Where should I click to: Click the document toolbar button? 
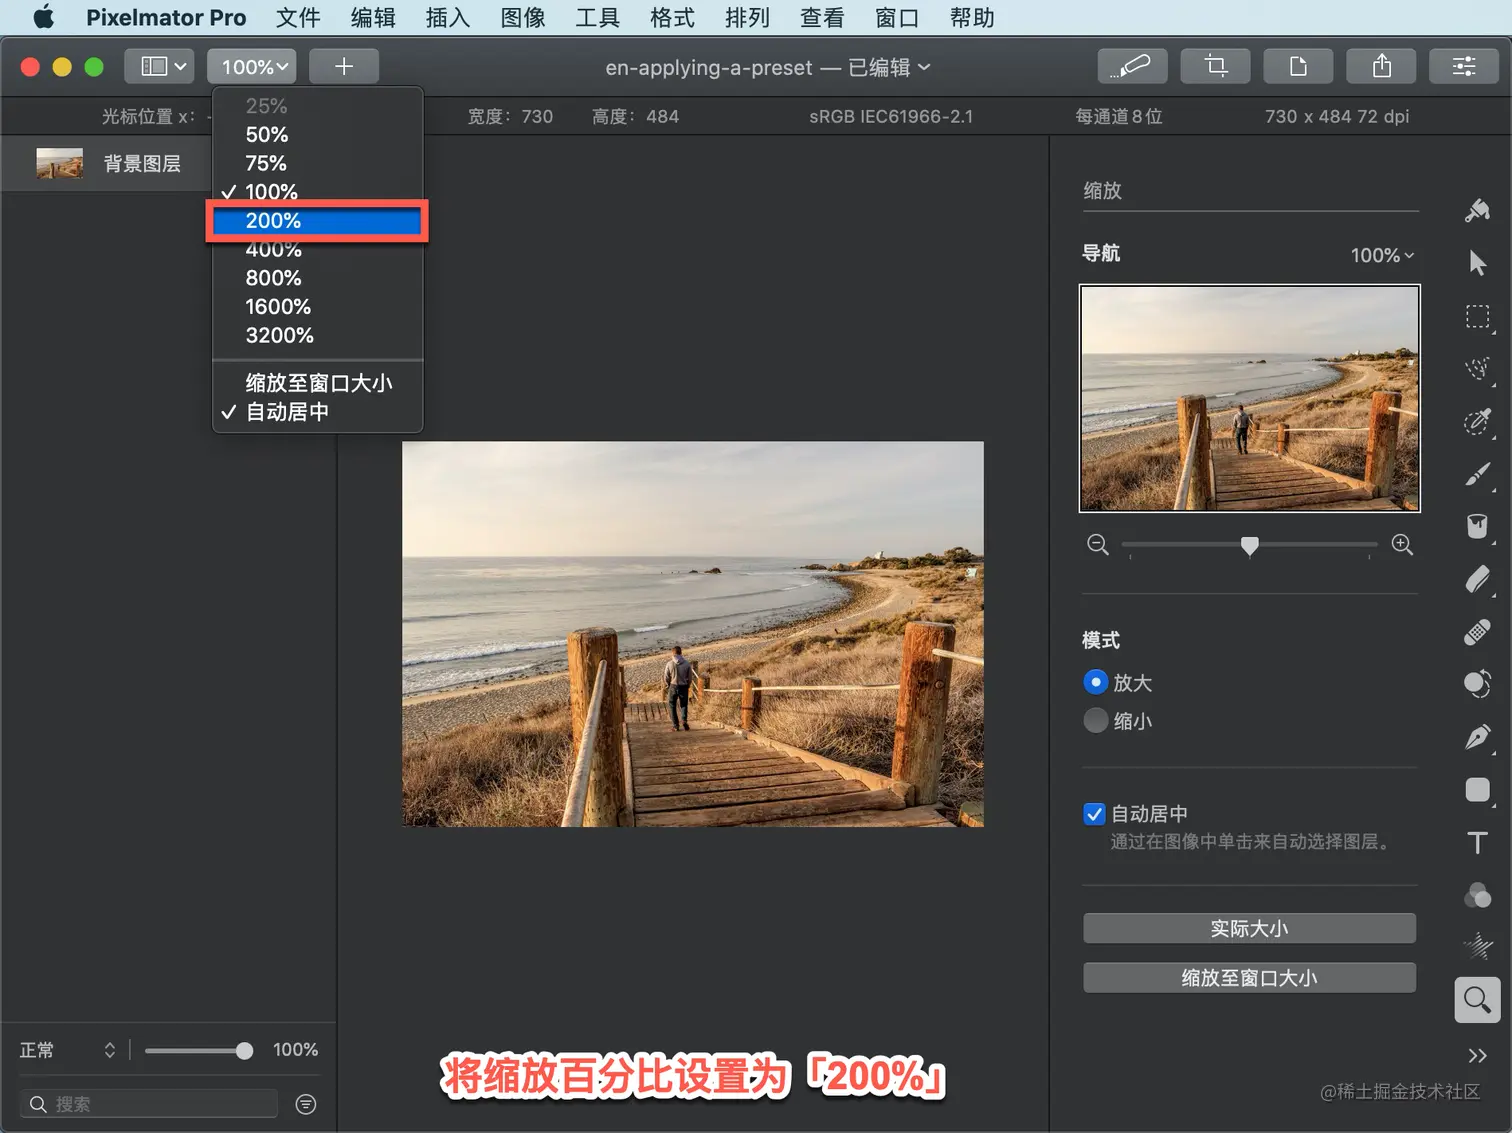click(x=1298, y=66)
